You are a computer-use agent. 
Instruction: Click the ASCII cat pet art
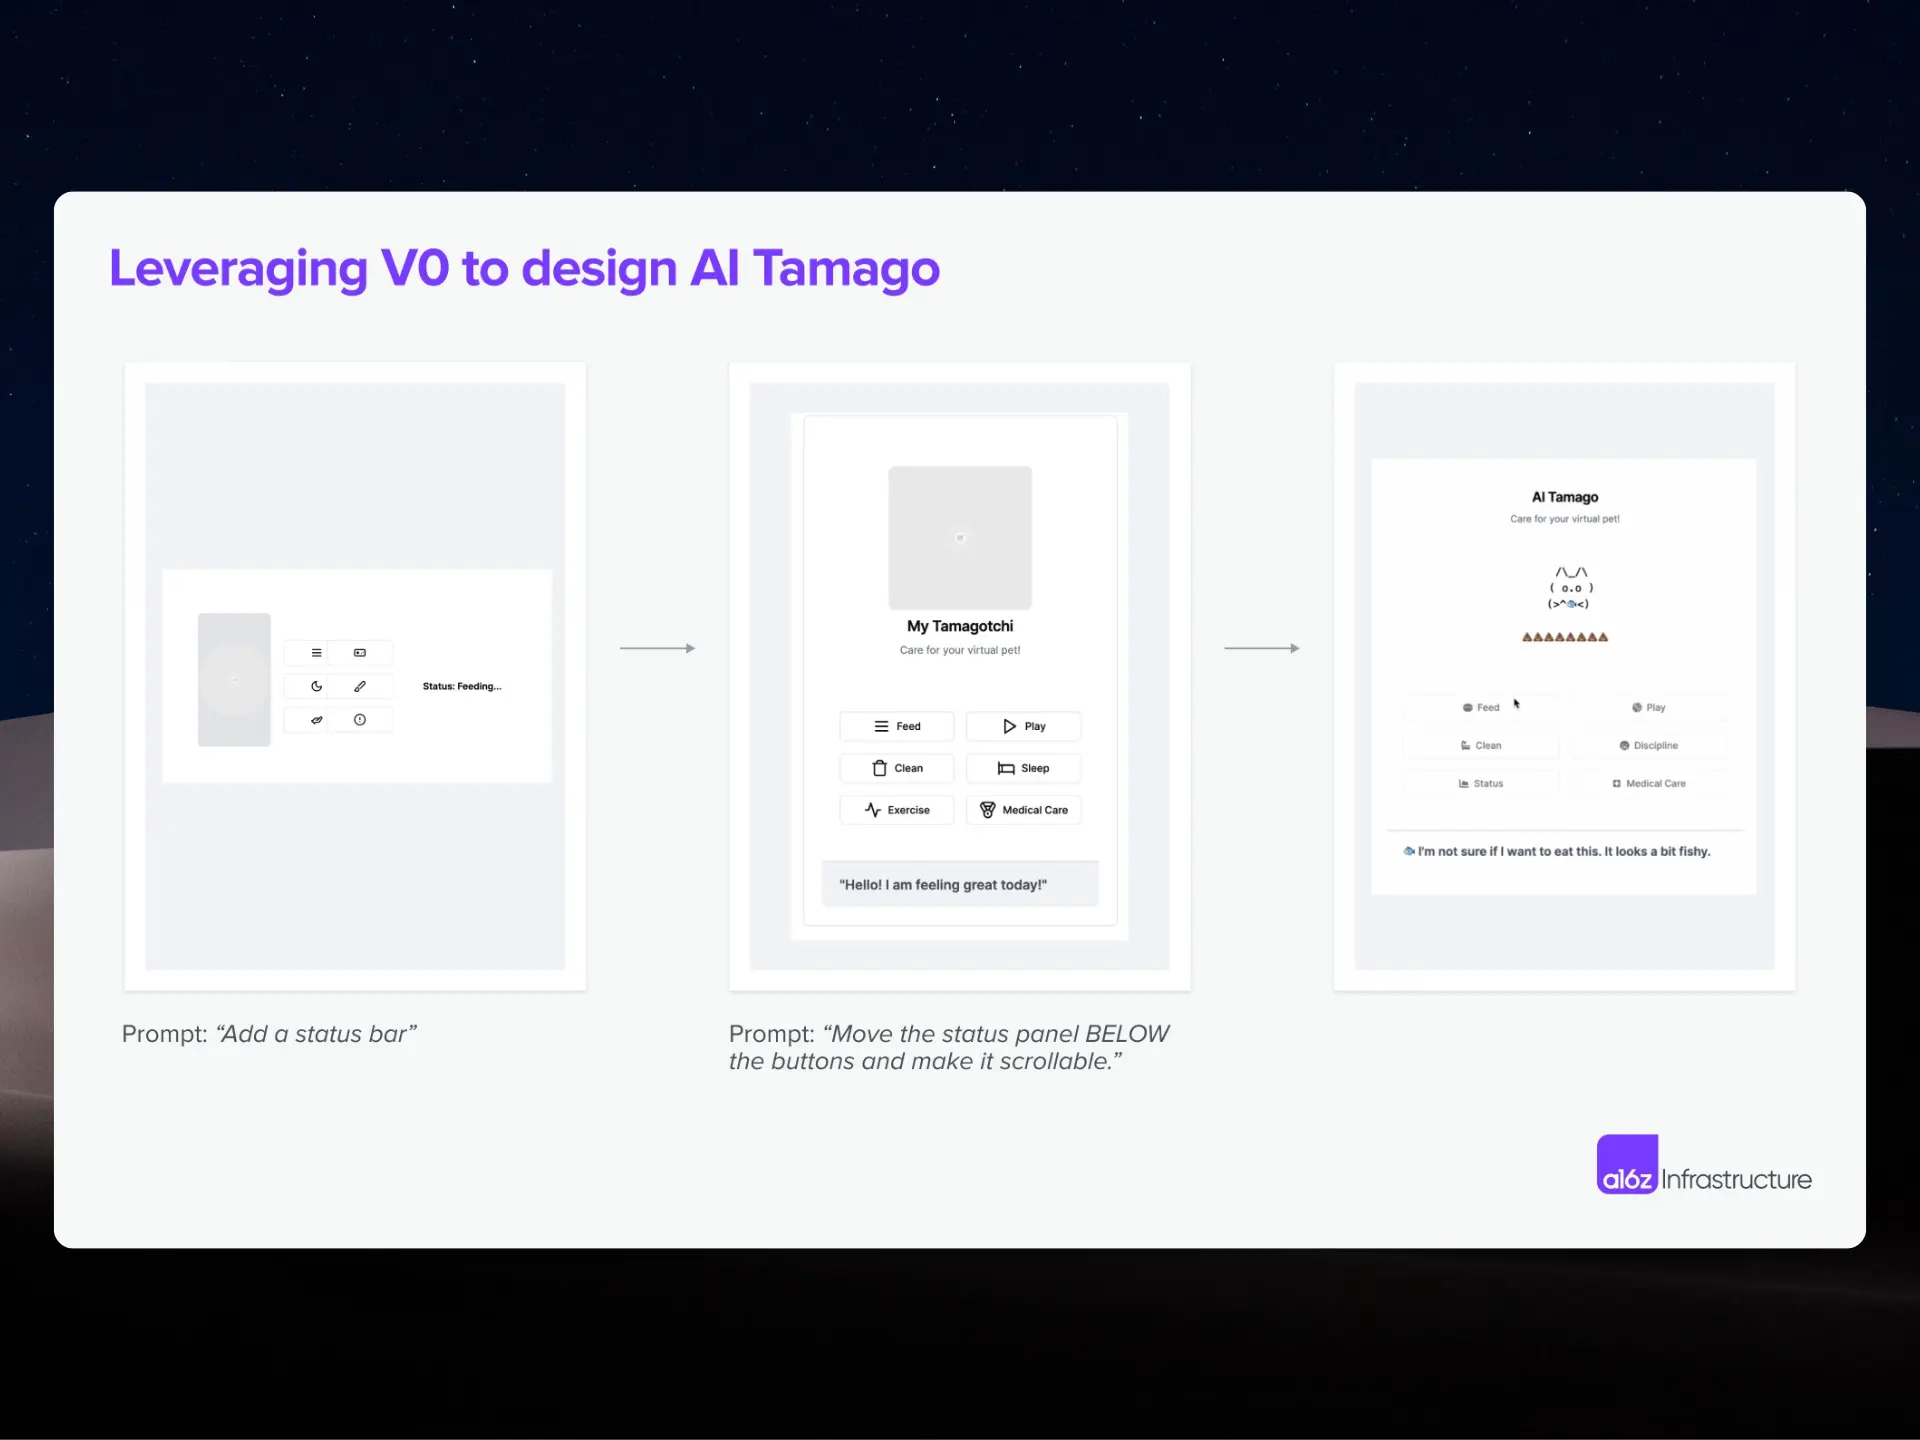[1569, 588]
